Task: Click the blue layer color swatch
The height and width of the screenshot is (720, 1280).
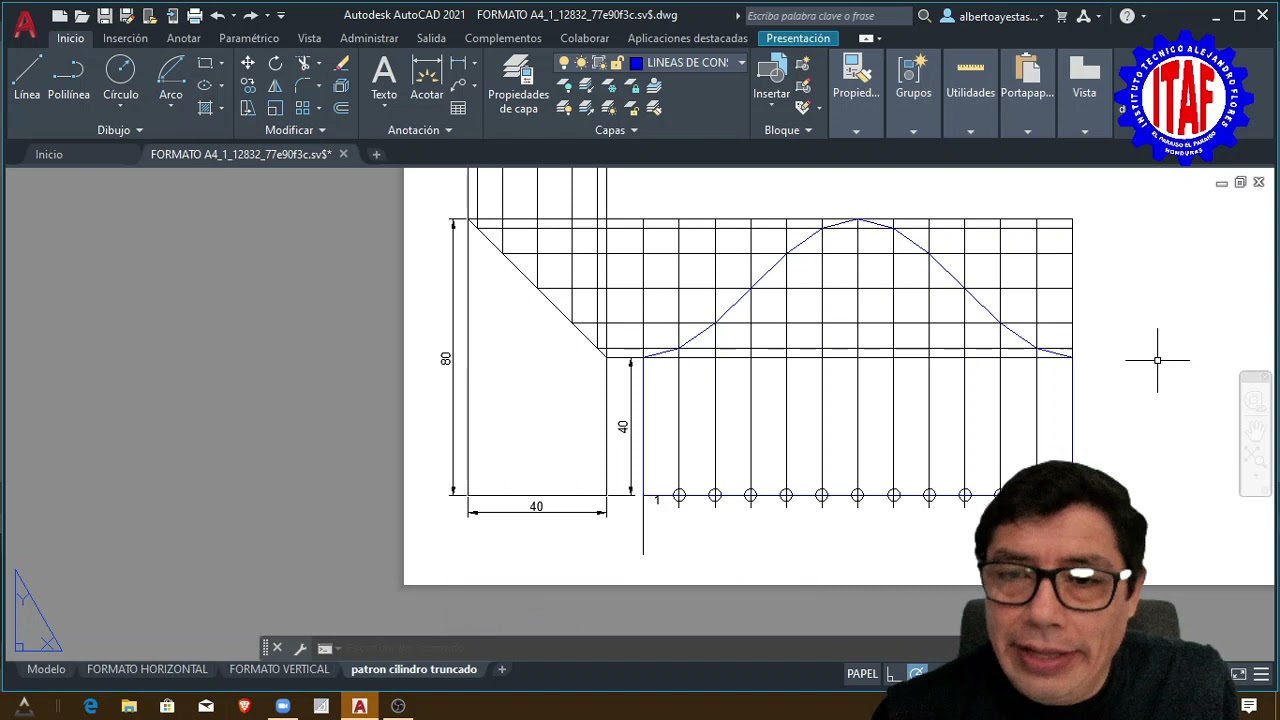Action: (x=636, y=63)
